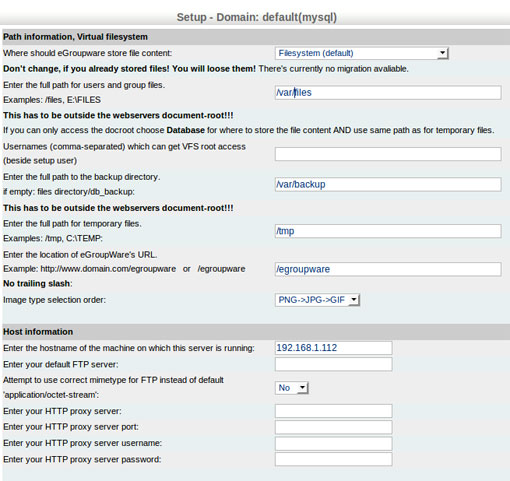Click the hostname field containing 192.168.1.112
Screen dimensions: 510x481
click(x=334, y=348)
